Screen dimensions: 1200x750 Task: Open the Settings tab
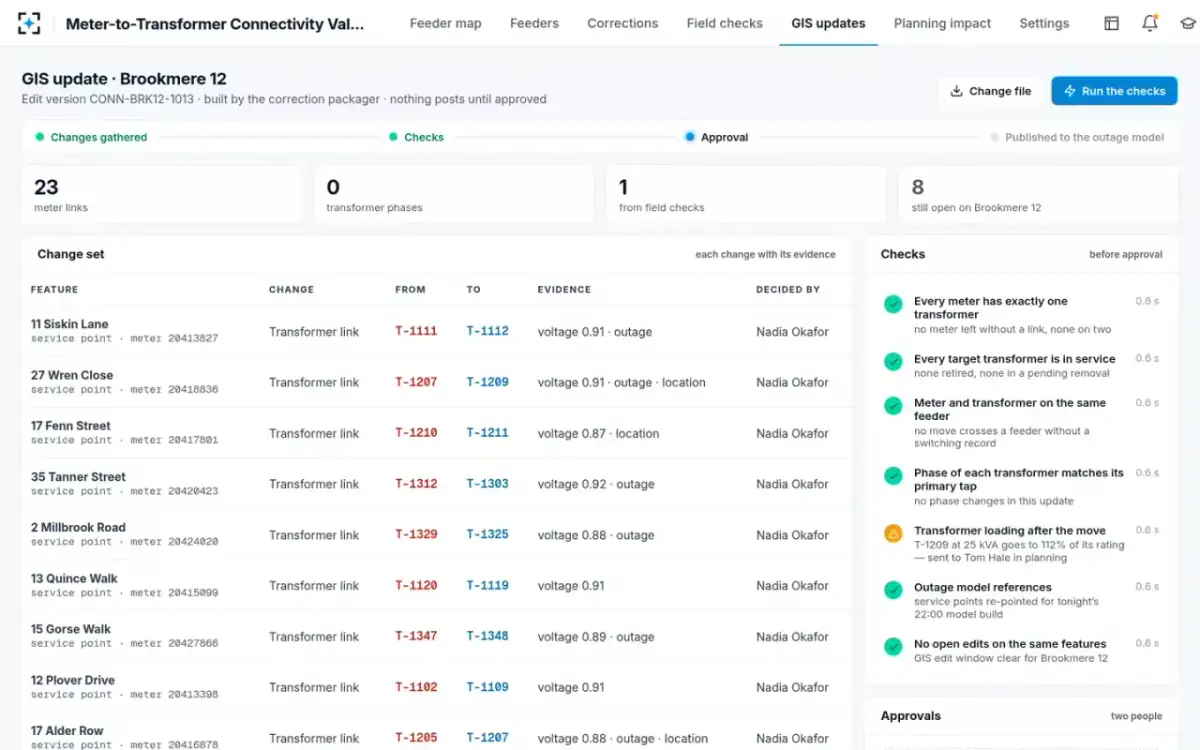[1044, 23]
